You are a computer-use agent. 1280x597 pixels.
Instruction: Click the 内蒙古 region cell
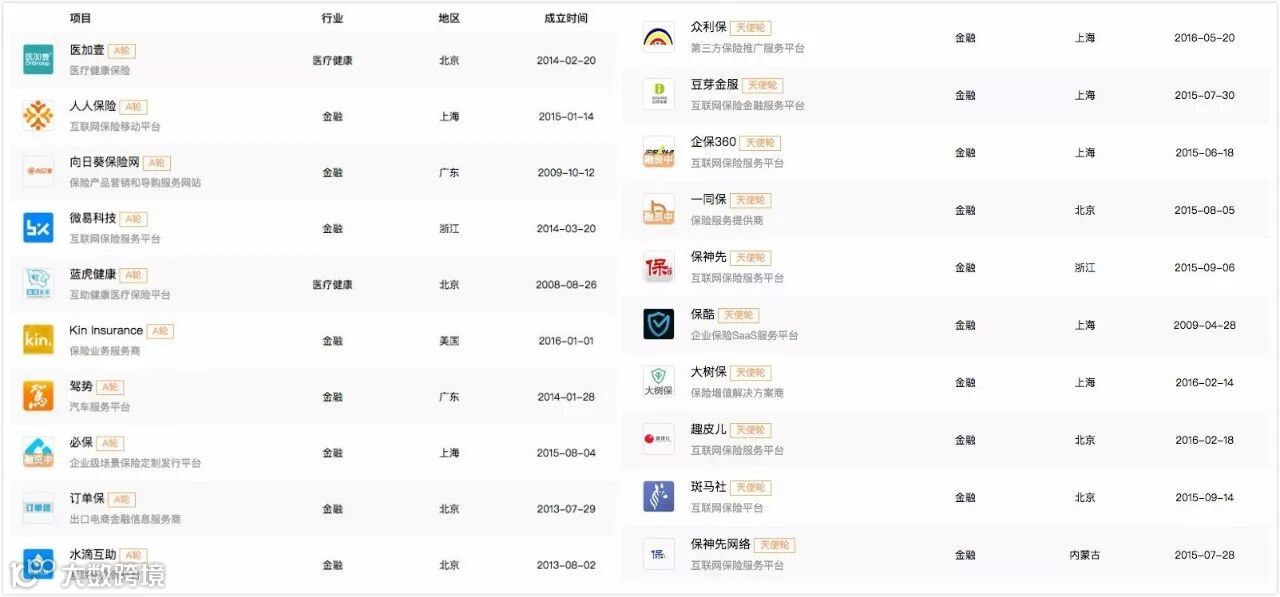coord(1085,555)
